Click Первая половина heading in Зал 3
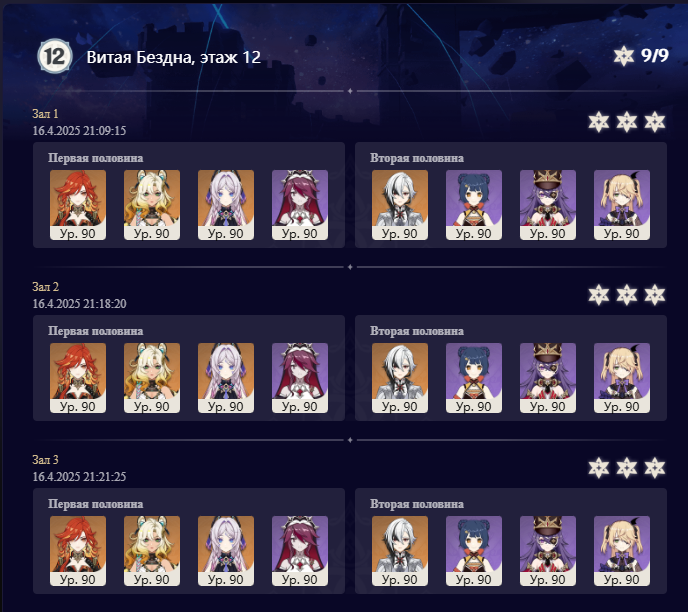 click(96, 504)
